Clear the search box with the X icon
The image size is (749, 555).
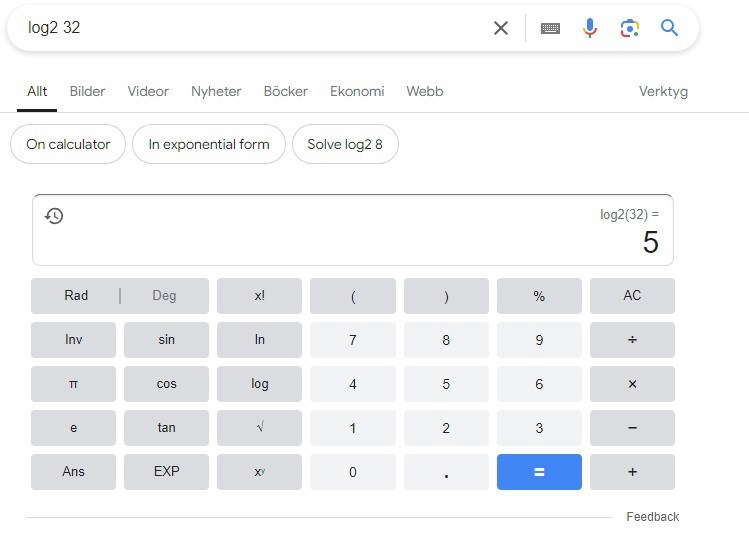pos(501,28)
